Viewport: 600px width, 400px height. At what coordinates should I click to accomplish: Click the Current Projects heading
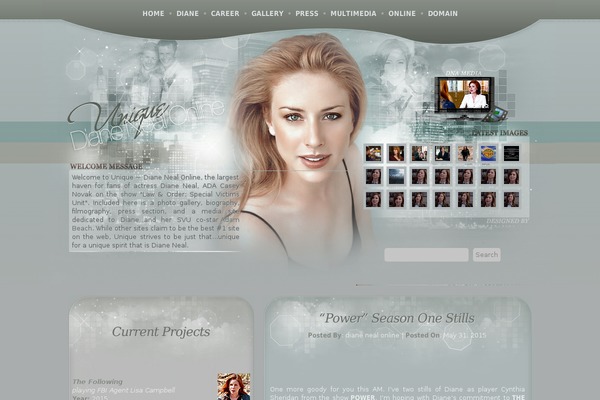click(161, 331)
